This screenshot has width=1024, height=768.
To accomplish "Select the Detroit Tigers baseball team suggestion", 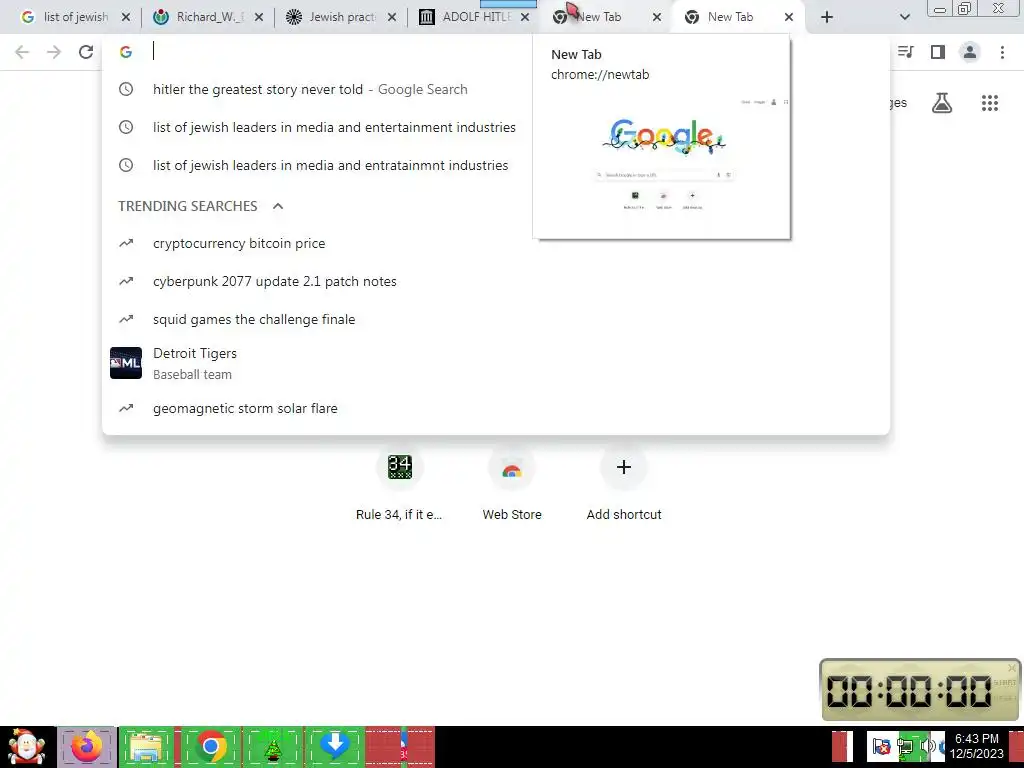I will tap(496, 363).
